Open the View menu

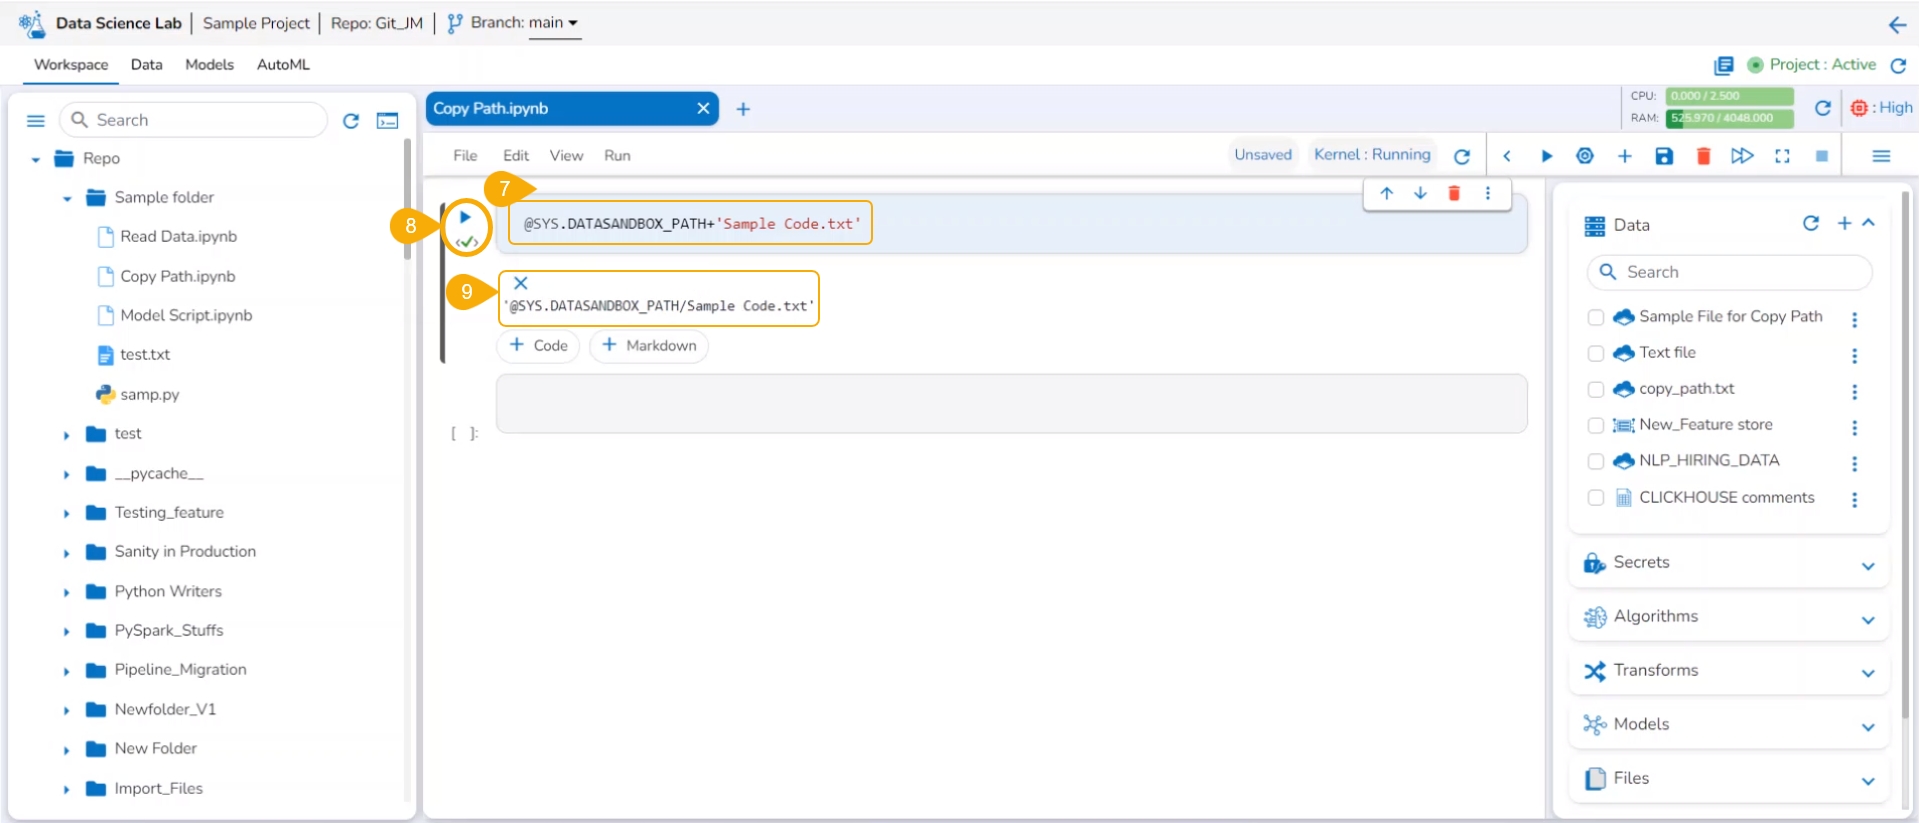coord(566,156)
